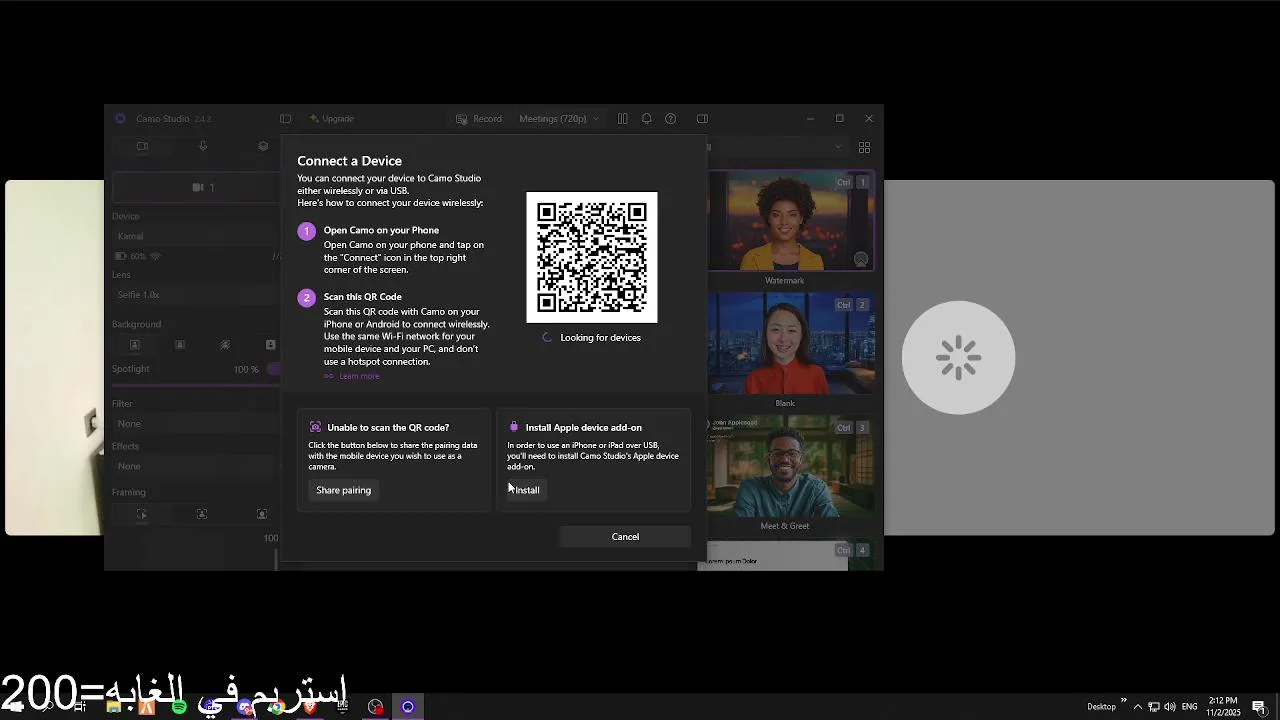
Task: Expand the presets dropdown chevron beside grid icon
Action: pos(838,147)
